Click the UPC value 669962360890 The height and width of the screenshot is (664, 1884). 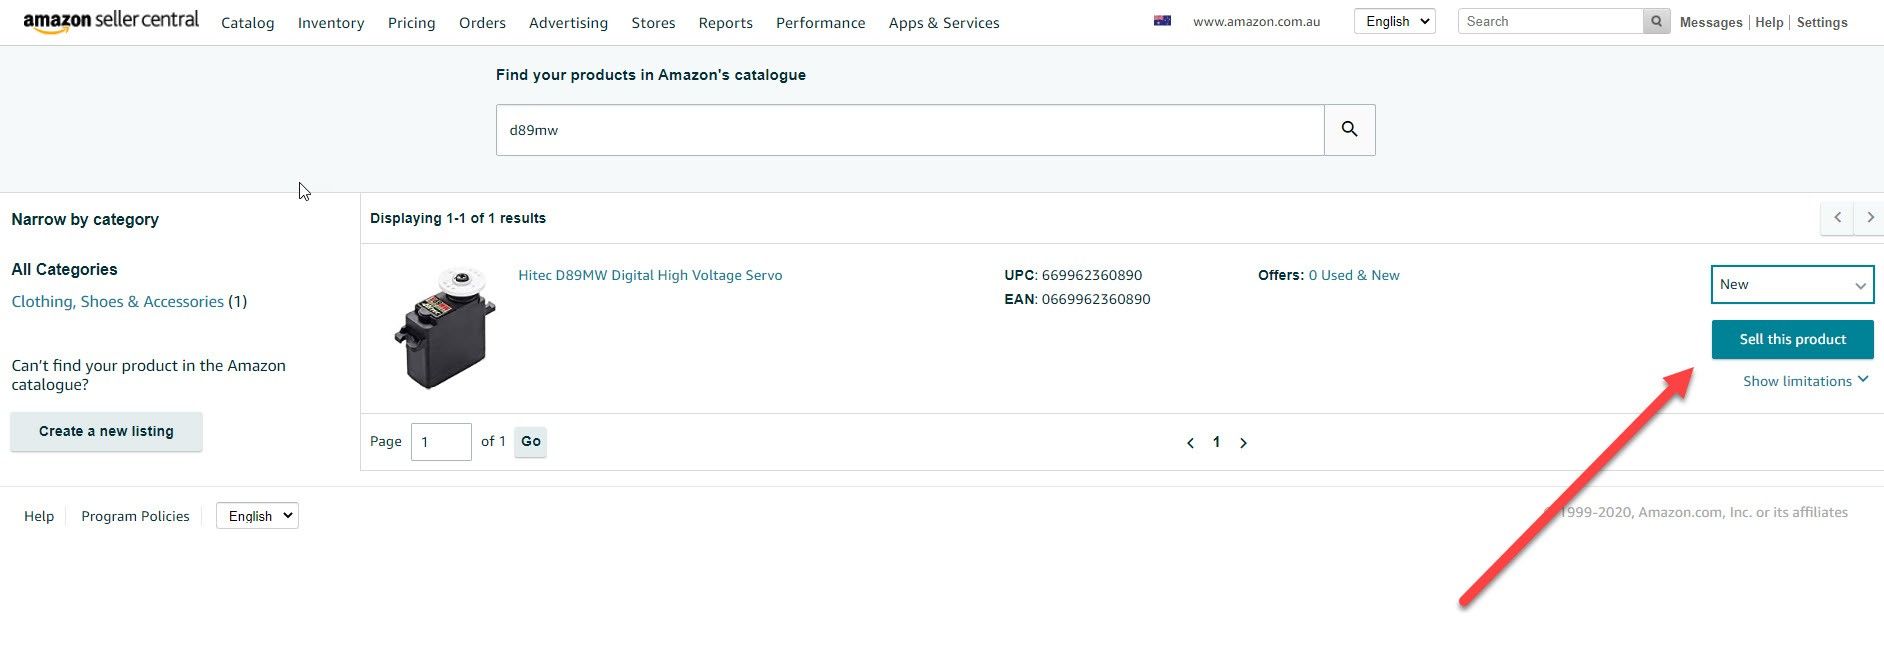pyautogui.click(x=1092, y=275)
